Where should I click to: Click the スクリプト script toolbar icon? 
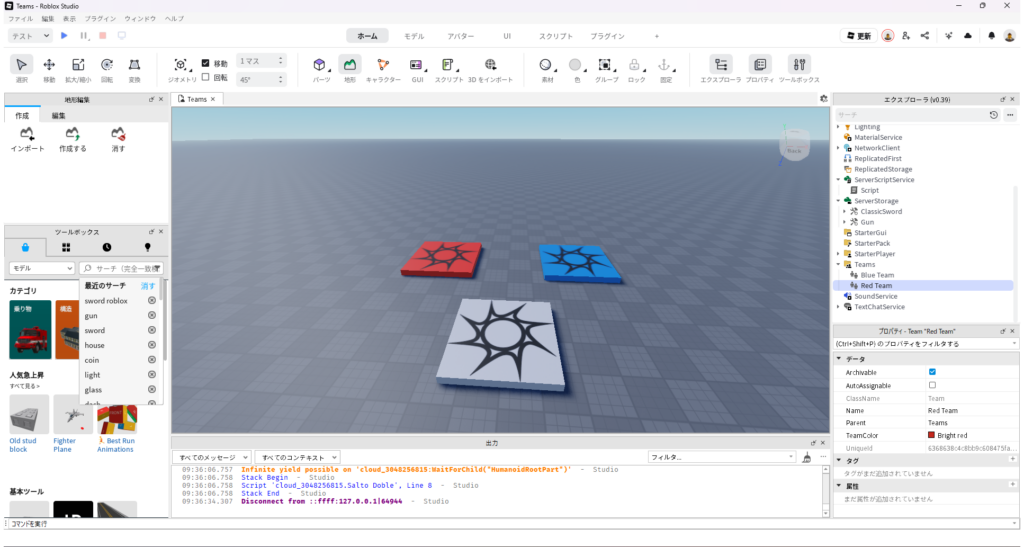click(x=449, y=65)
